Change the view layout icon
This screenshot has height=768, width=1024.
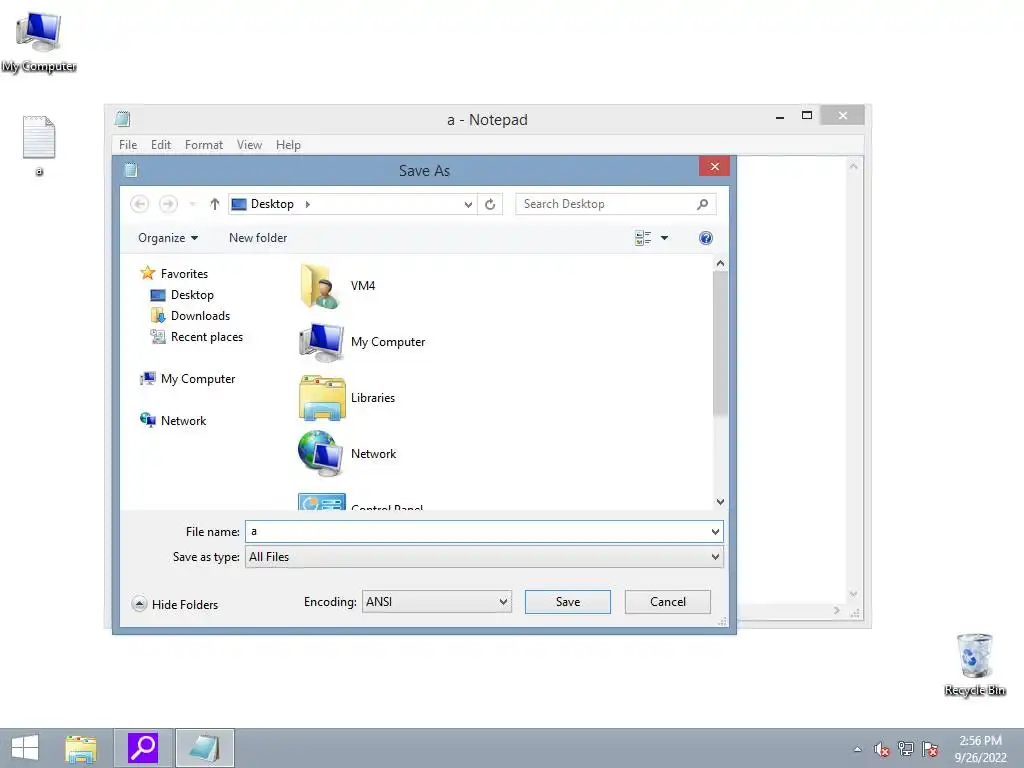pyautogui.click(x=643, y=238)
